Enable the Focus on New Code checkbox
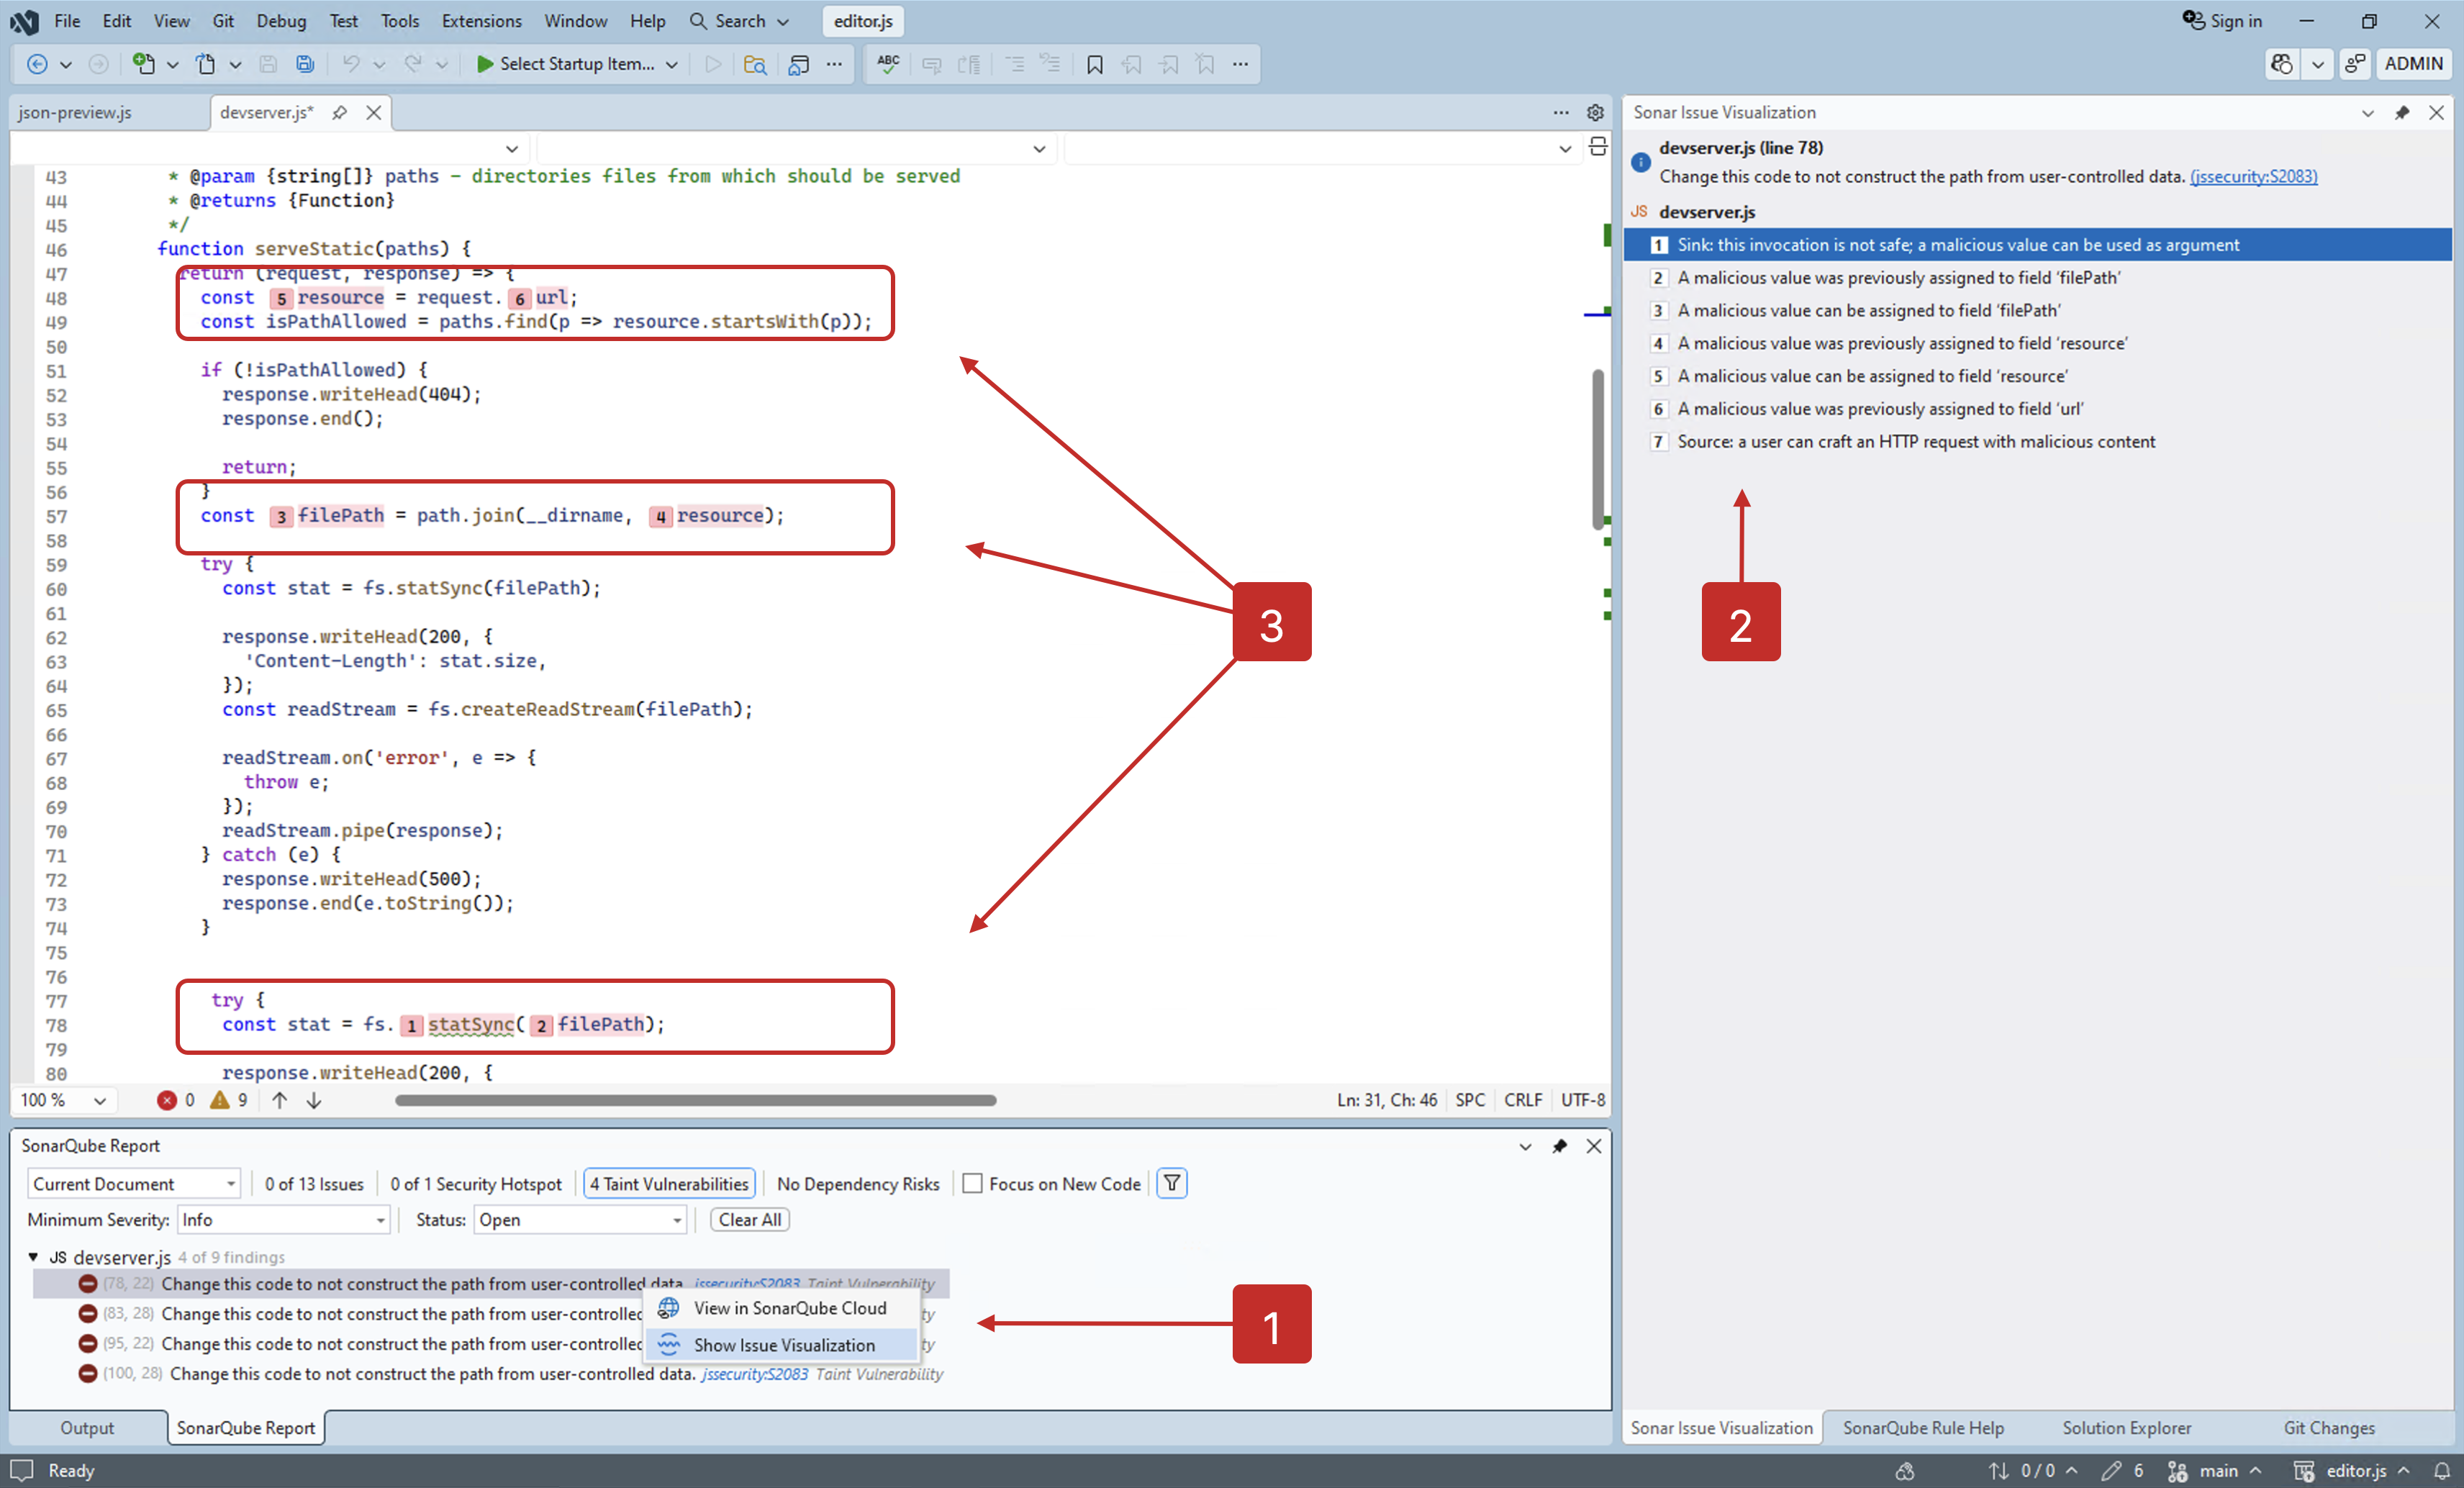 [x=972, y=1183]
